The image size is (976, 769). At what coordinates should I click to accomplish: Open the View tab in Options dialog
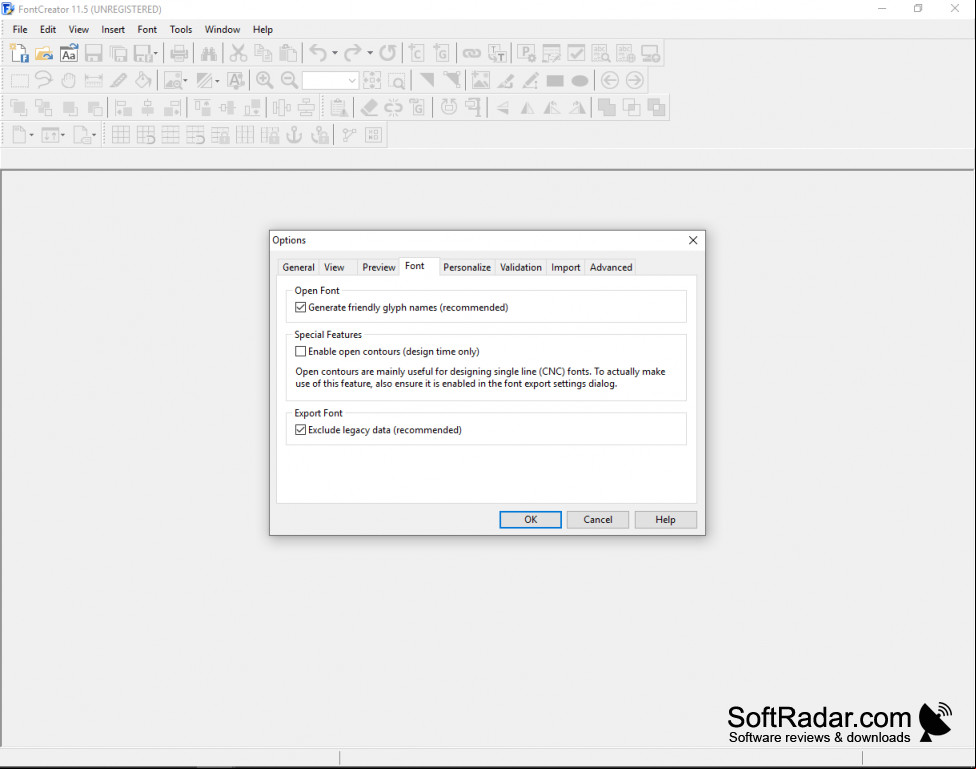point(334,267)
